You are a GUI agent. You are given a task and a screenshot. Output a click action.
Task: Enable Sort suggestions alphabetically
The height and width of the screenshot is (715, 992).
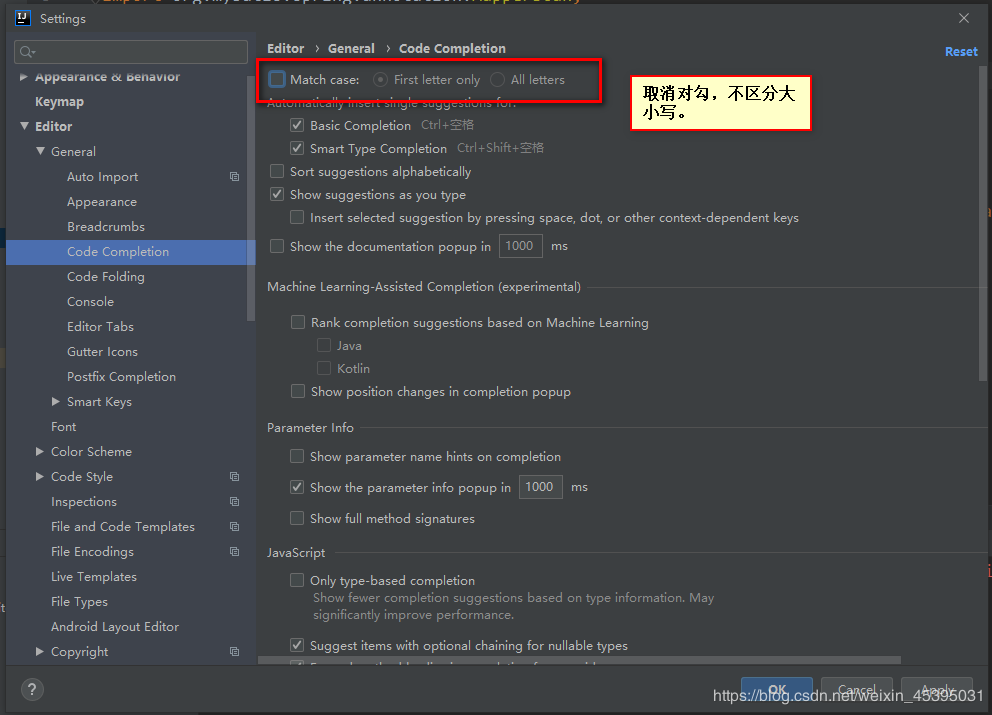276,171
